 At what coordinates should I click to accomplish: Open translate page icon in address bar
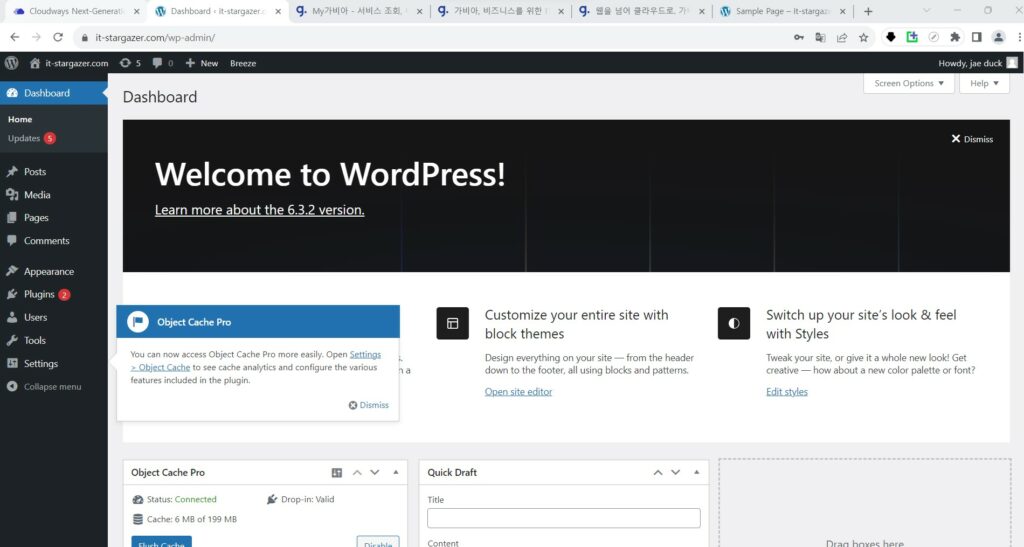click(x=820, y=37)
